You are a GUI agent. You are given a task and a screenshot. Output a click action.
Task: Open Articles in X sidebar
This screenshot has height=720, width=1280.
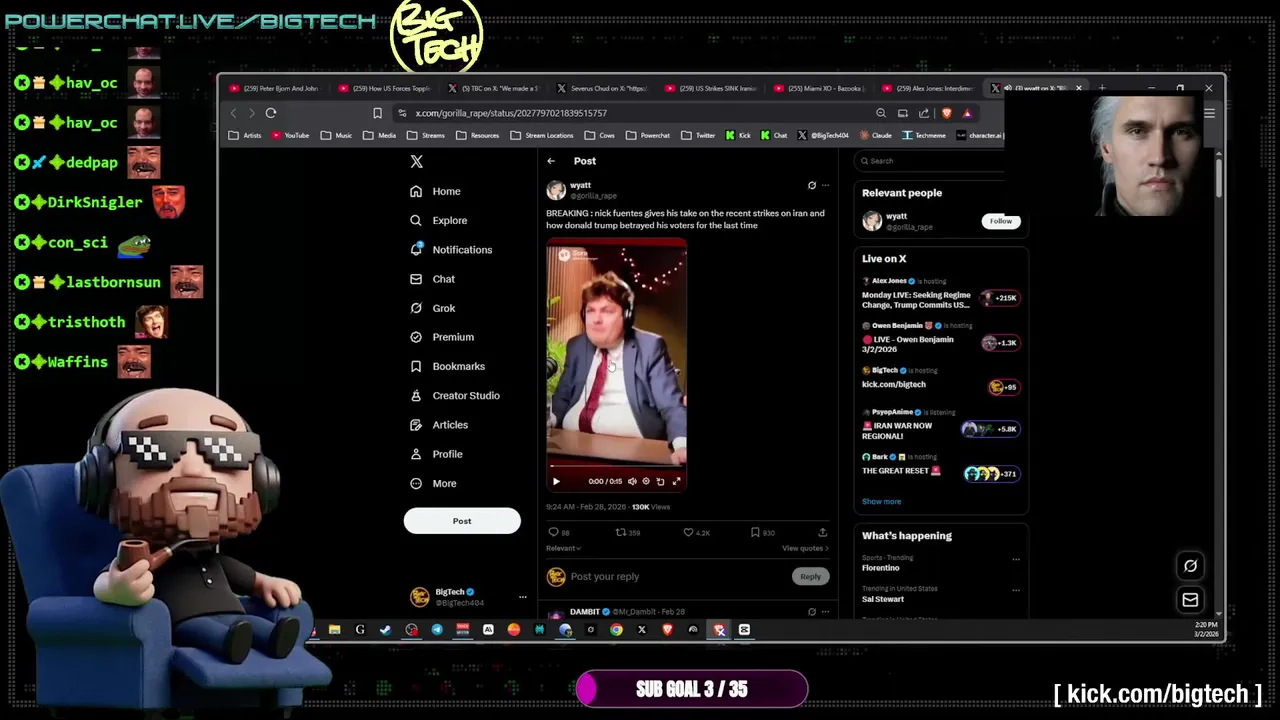pyautogui.click(x=439, y=425)
